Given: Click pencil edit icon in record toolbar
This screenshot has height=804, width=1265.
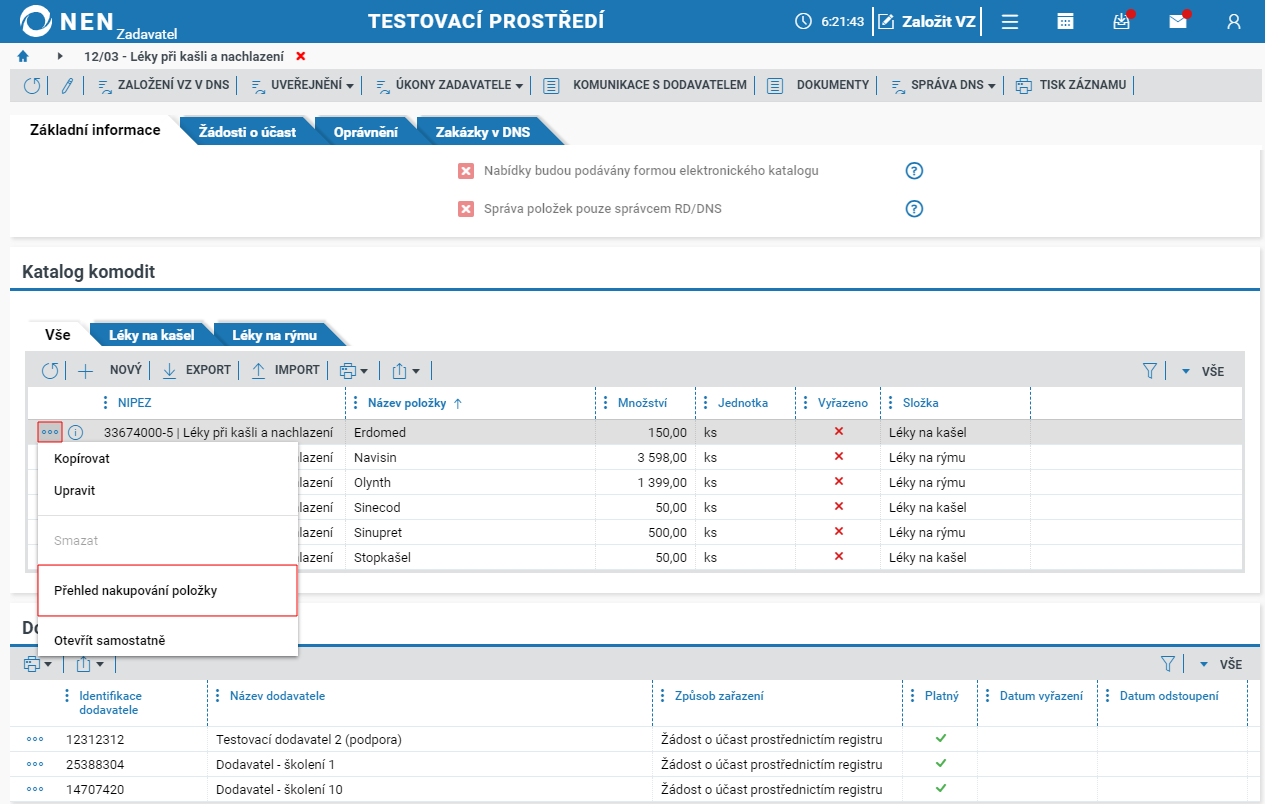Looking at the screenshot, I should [x=67, y=85].
